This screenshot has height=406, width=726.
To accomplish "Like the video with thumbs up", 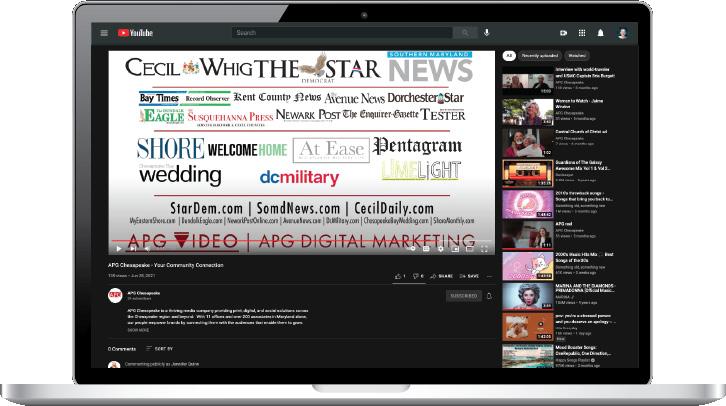I will click(x=400, y=276).
